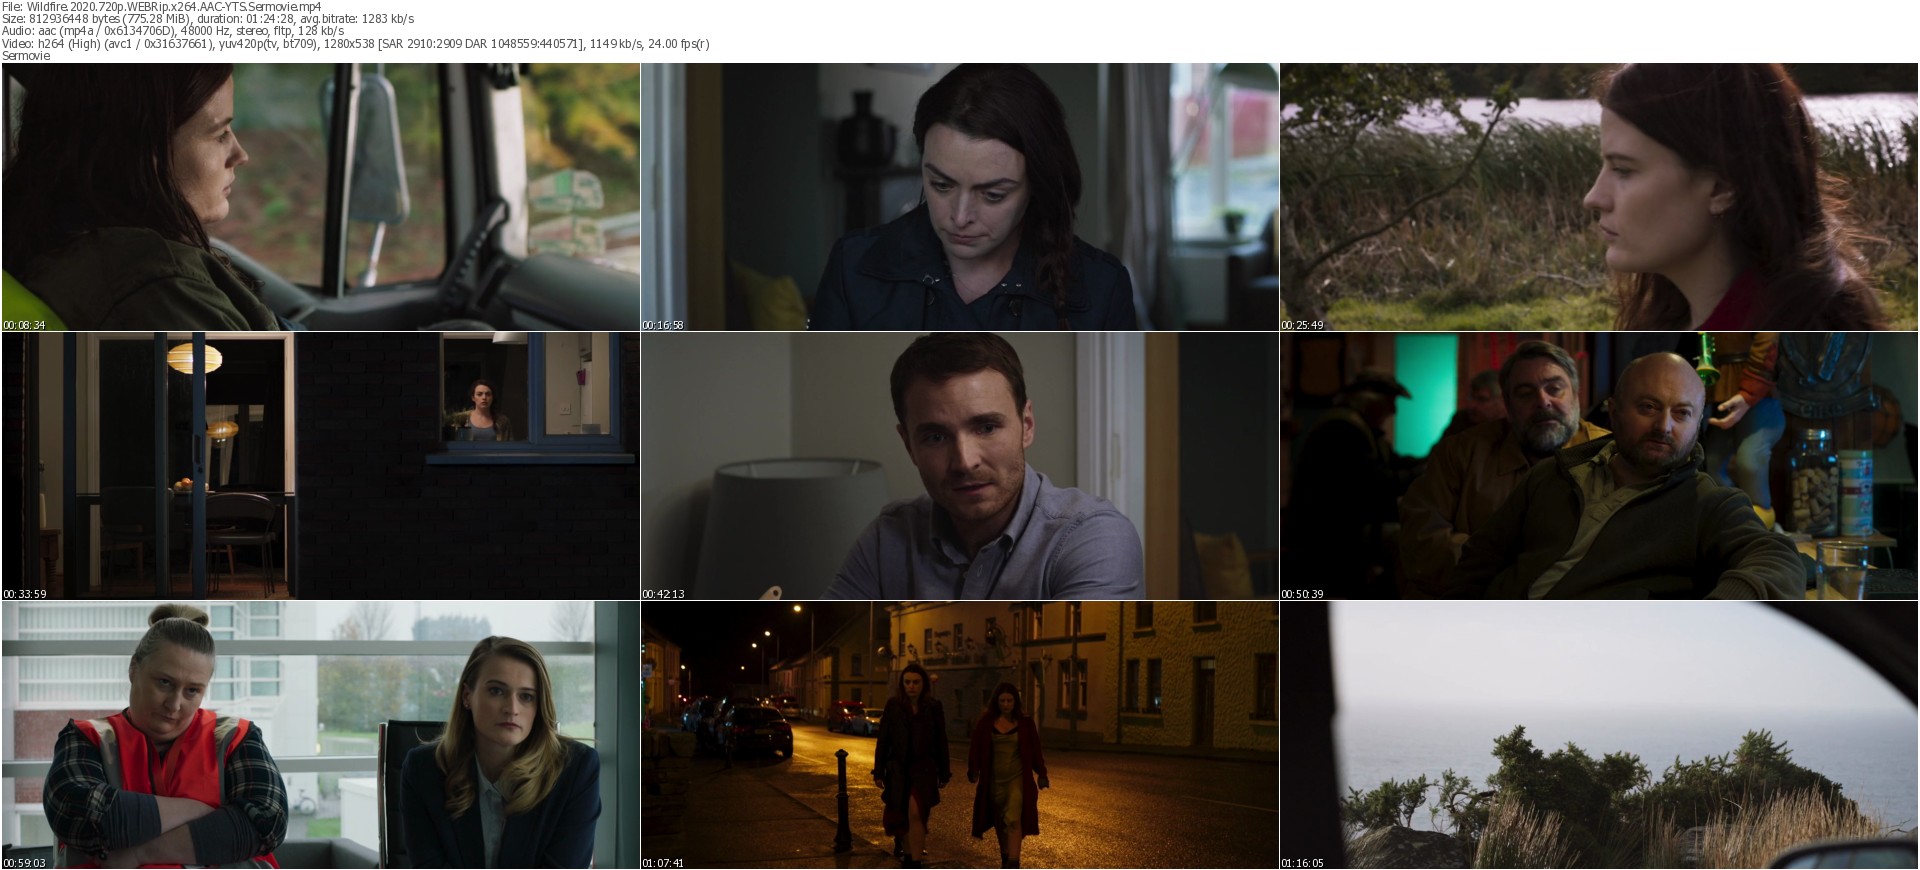Open the coastal view frame through car window
The height and width of the screenshot is (870, 1920).
pyautogui.click(x=1598, y=735)
